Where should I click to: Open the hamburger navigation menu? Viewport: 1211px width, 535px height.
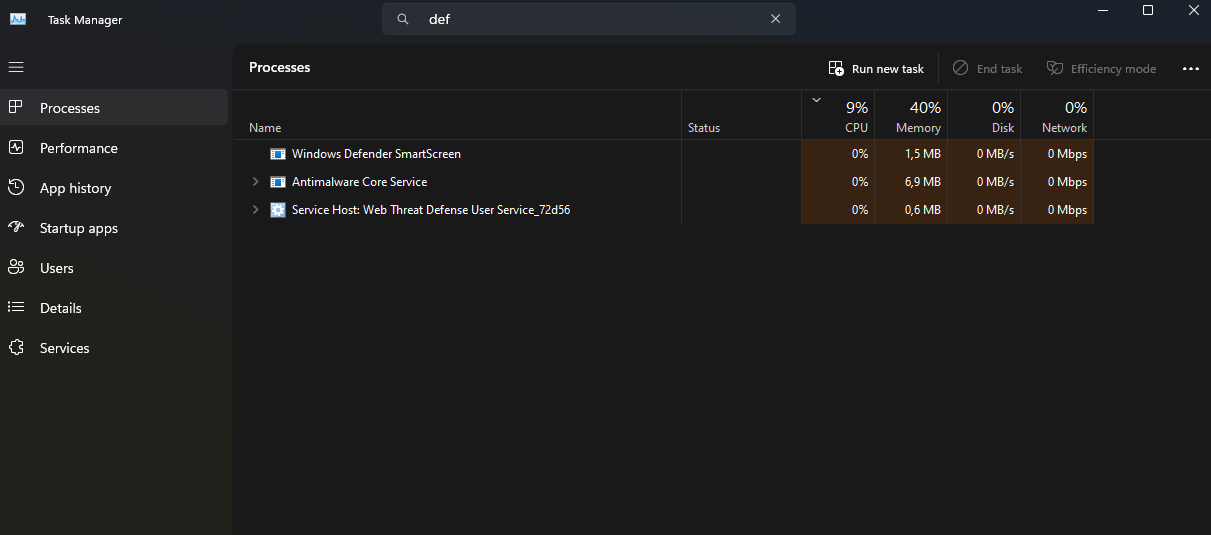point(16,67)
